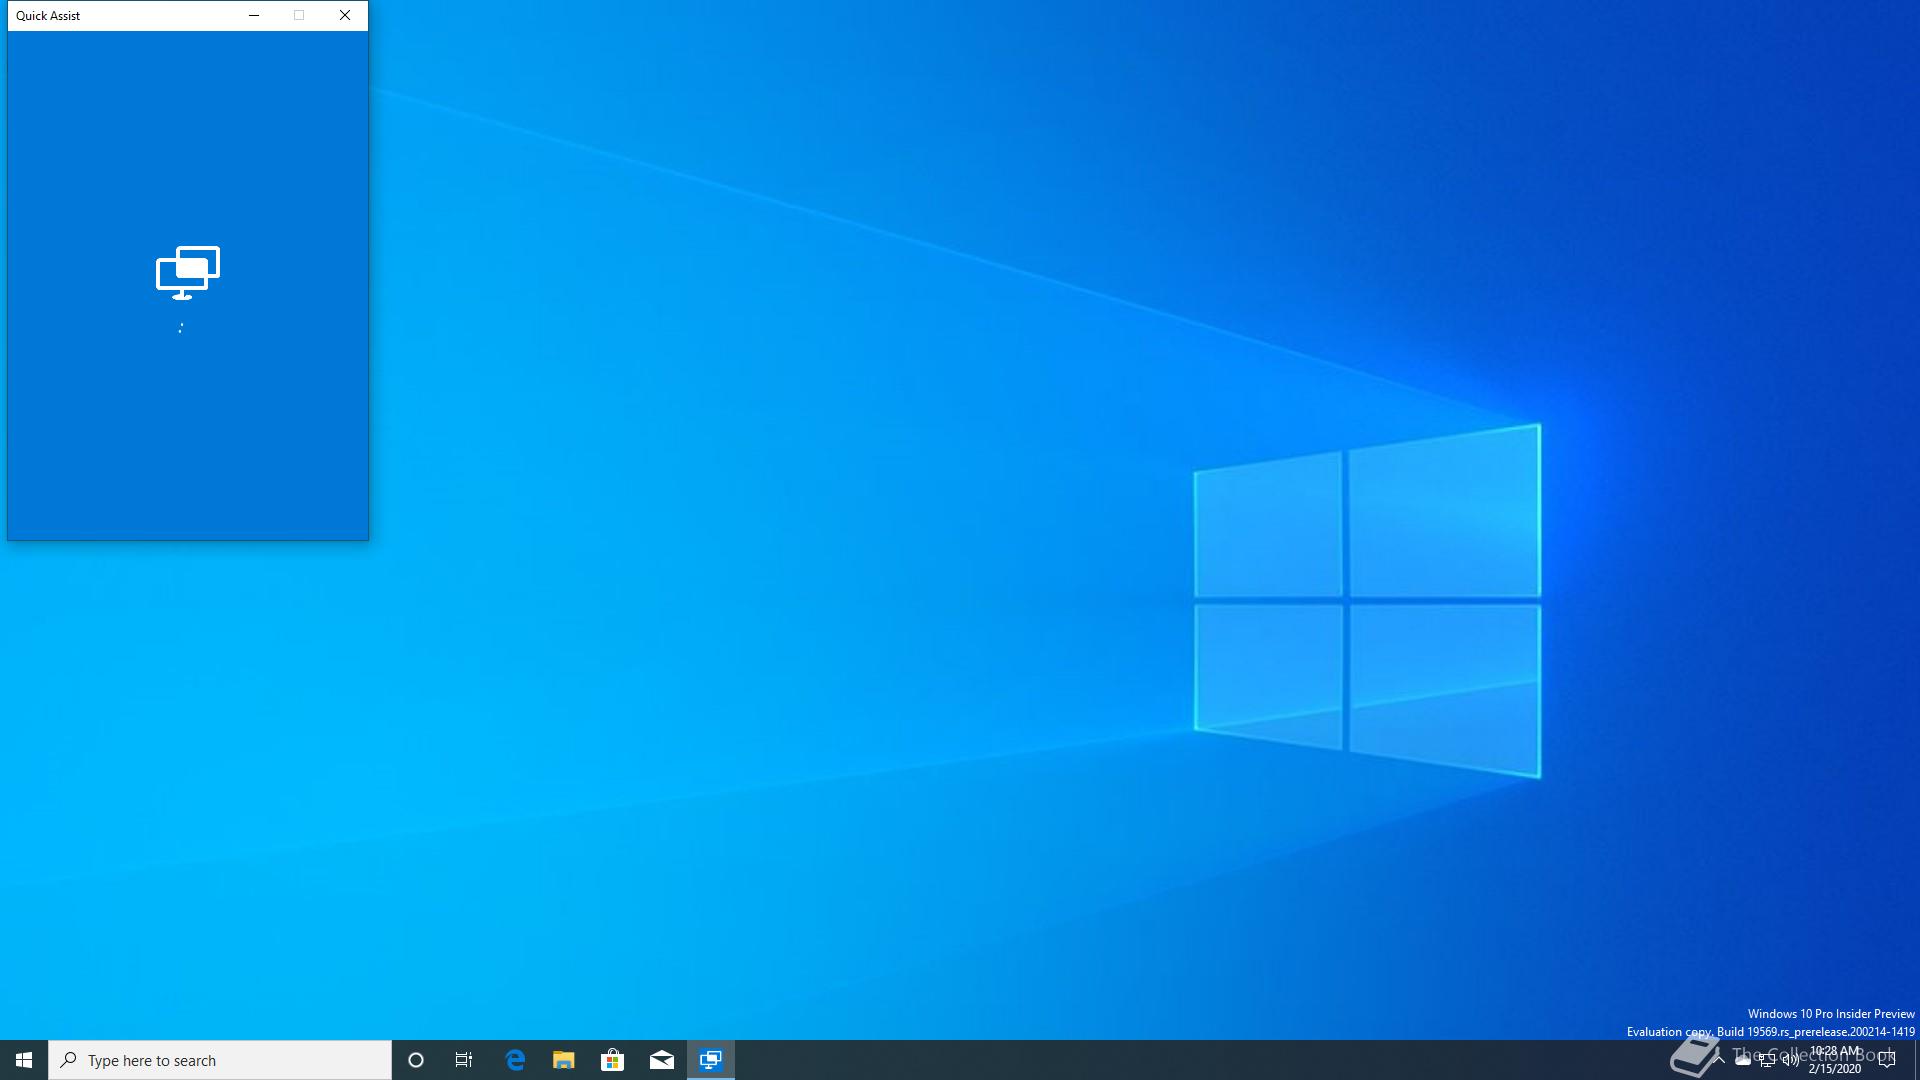Click the Cortana circle icon
Image resolution: width=1920 pixels, height=1080 pixels.
click(416, 1060)
